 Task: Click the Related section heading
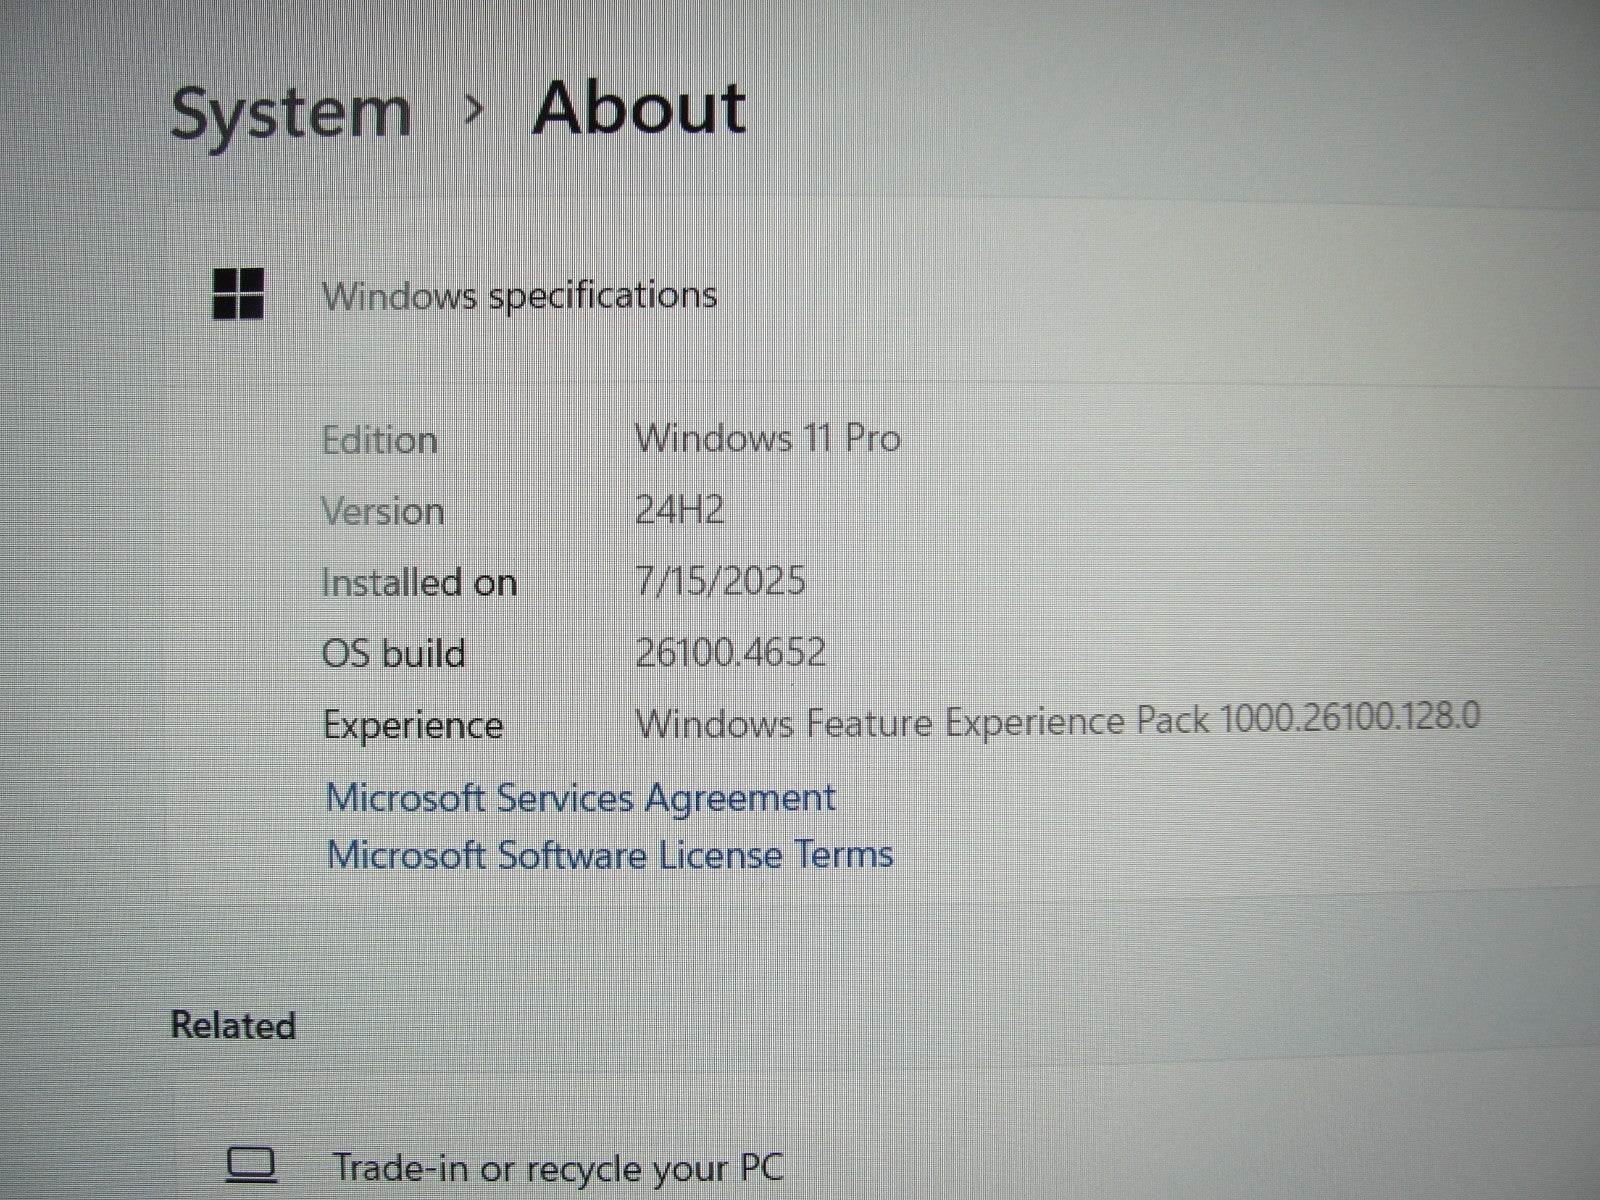(x=233, y=1025)
